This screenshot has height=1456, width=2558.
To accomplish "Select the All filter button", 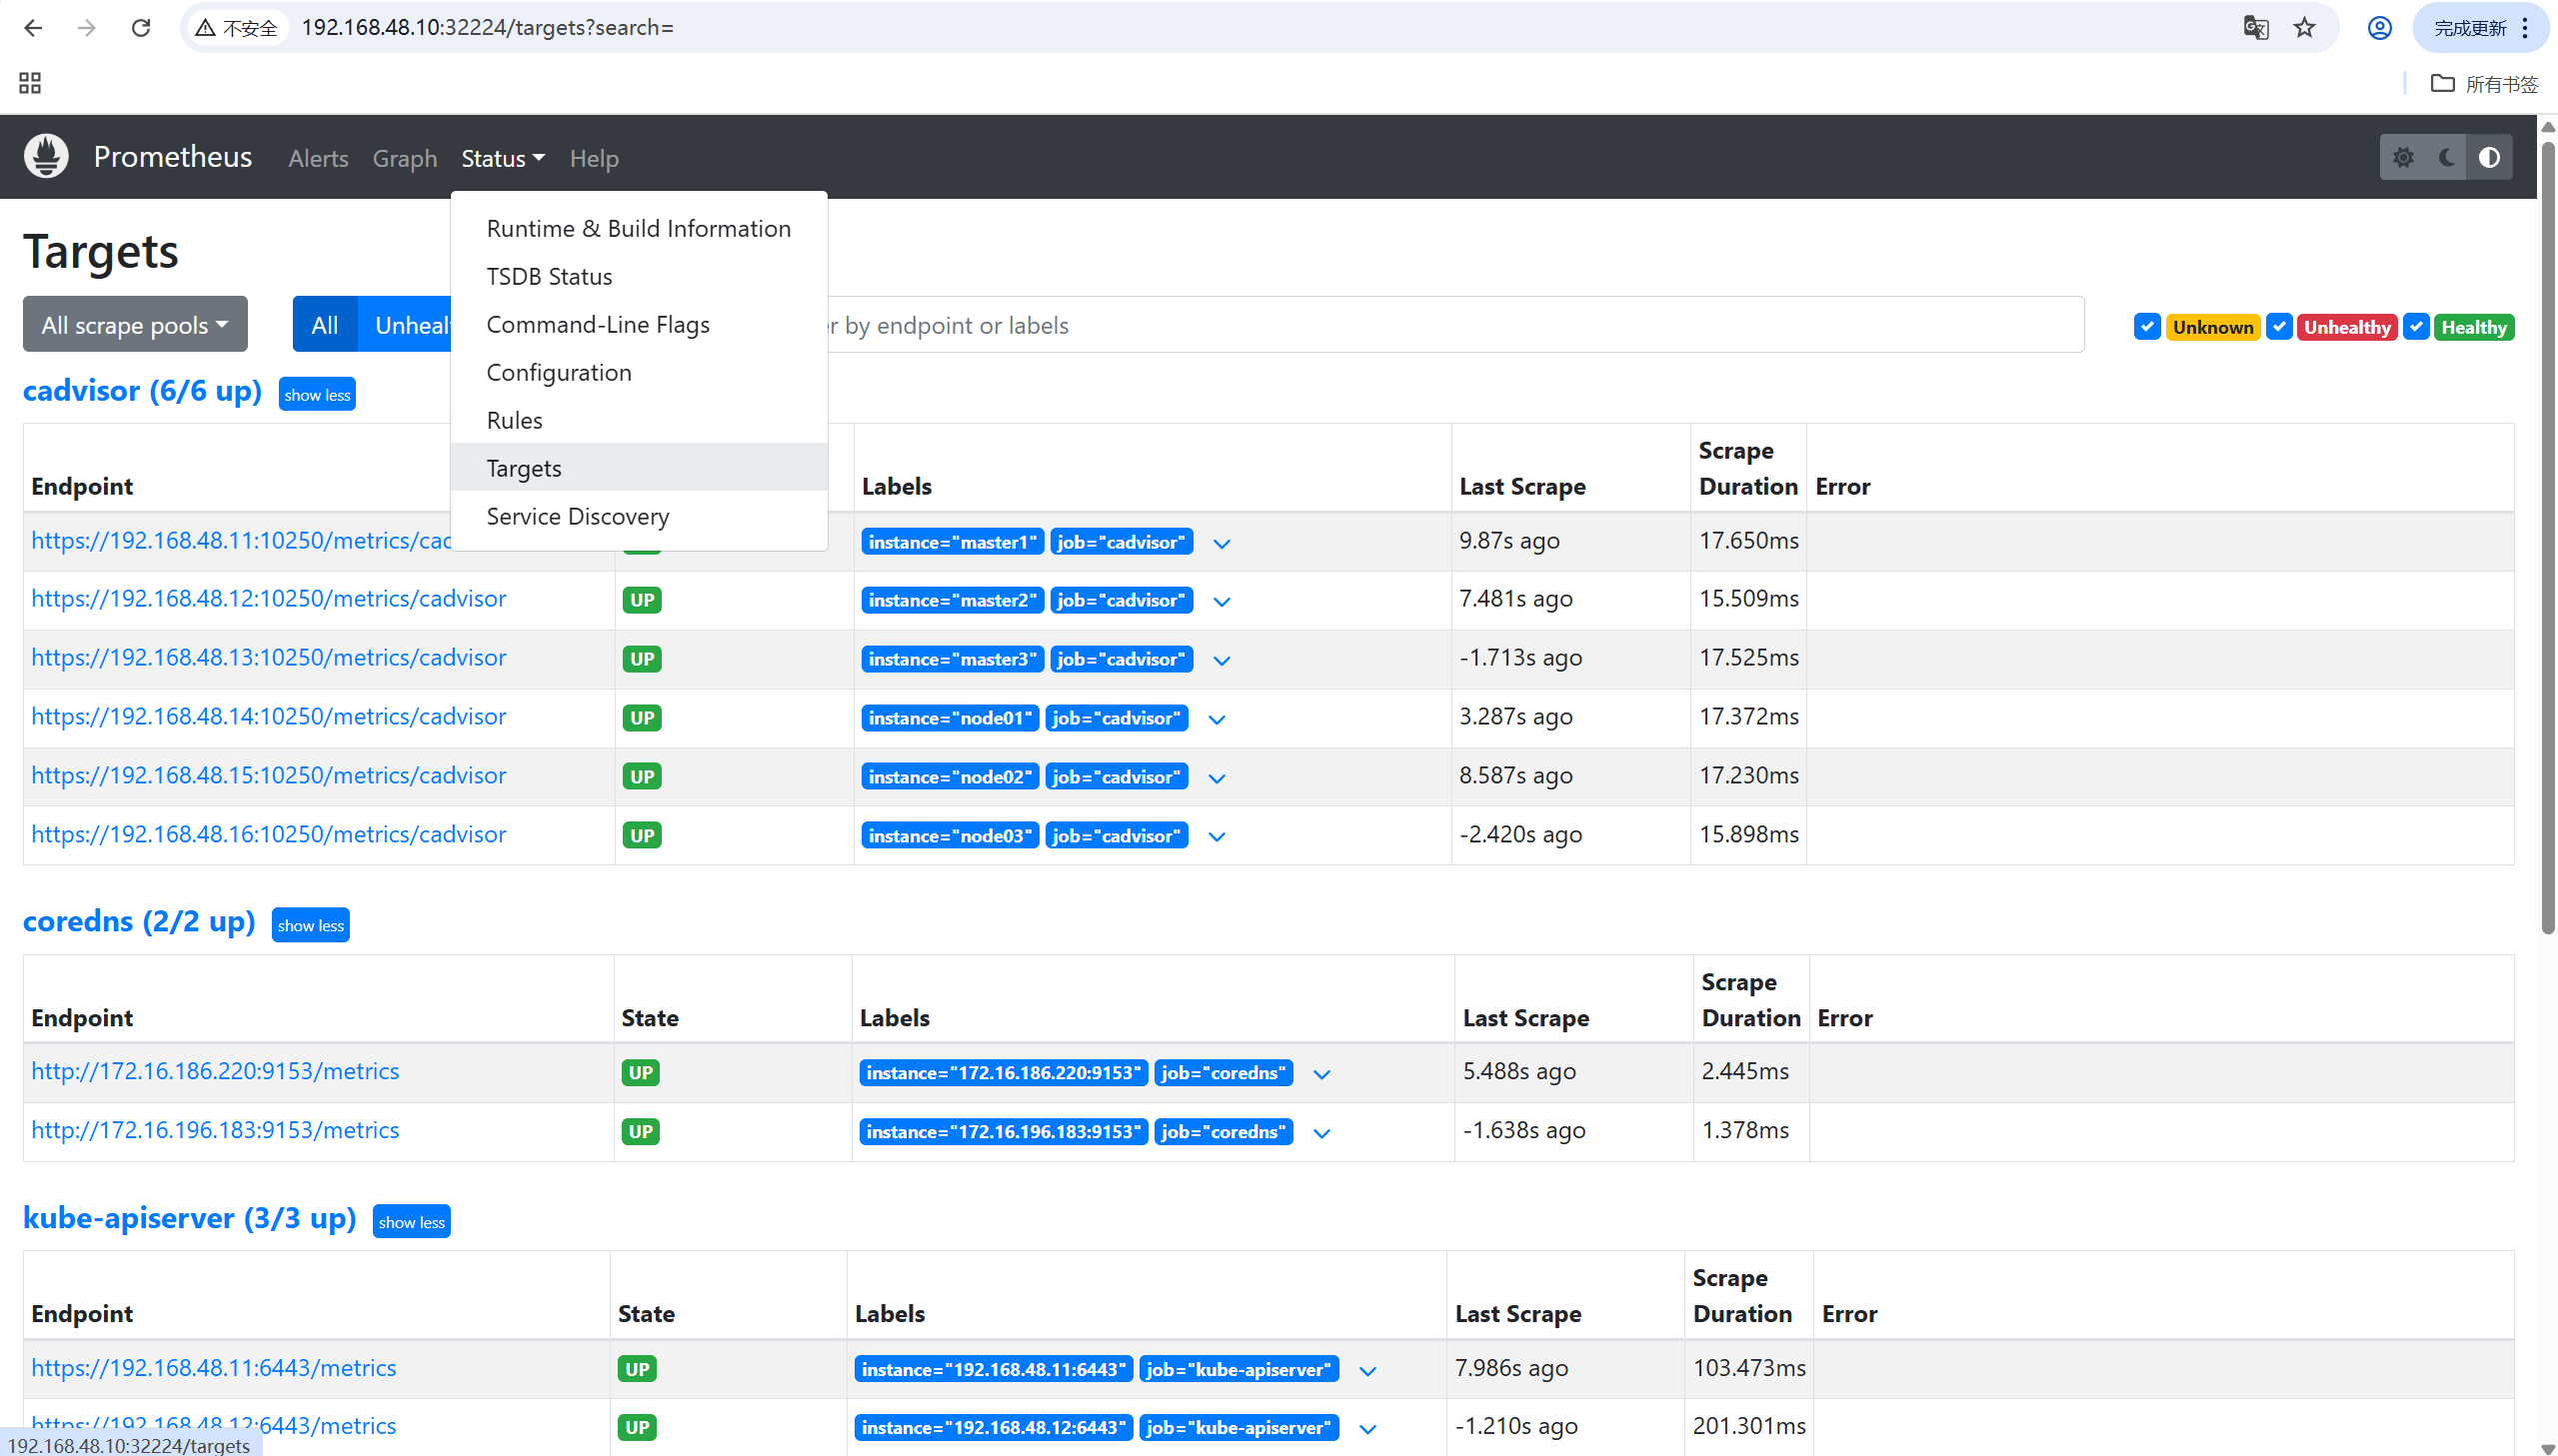I will pos(325,324).
